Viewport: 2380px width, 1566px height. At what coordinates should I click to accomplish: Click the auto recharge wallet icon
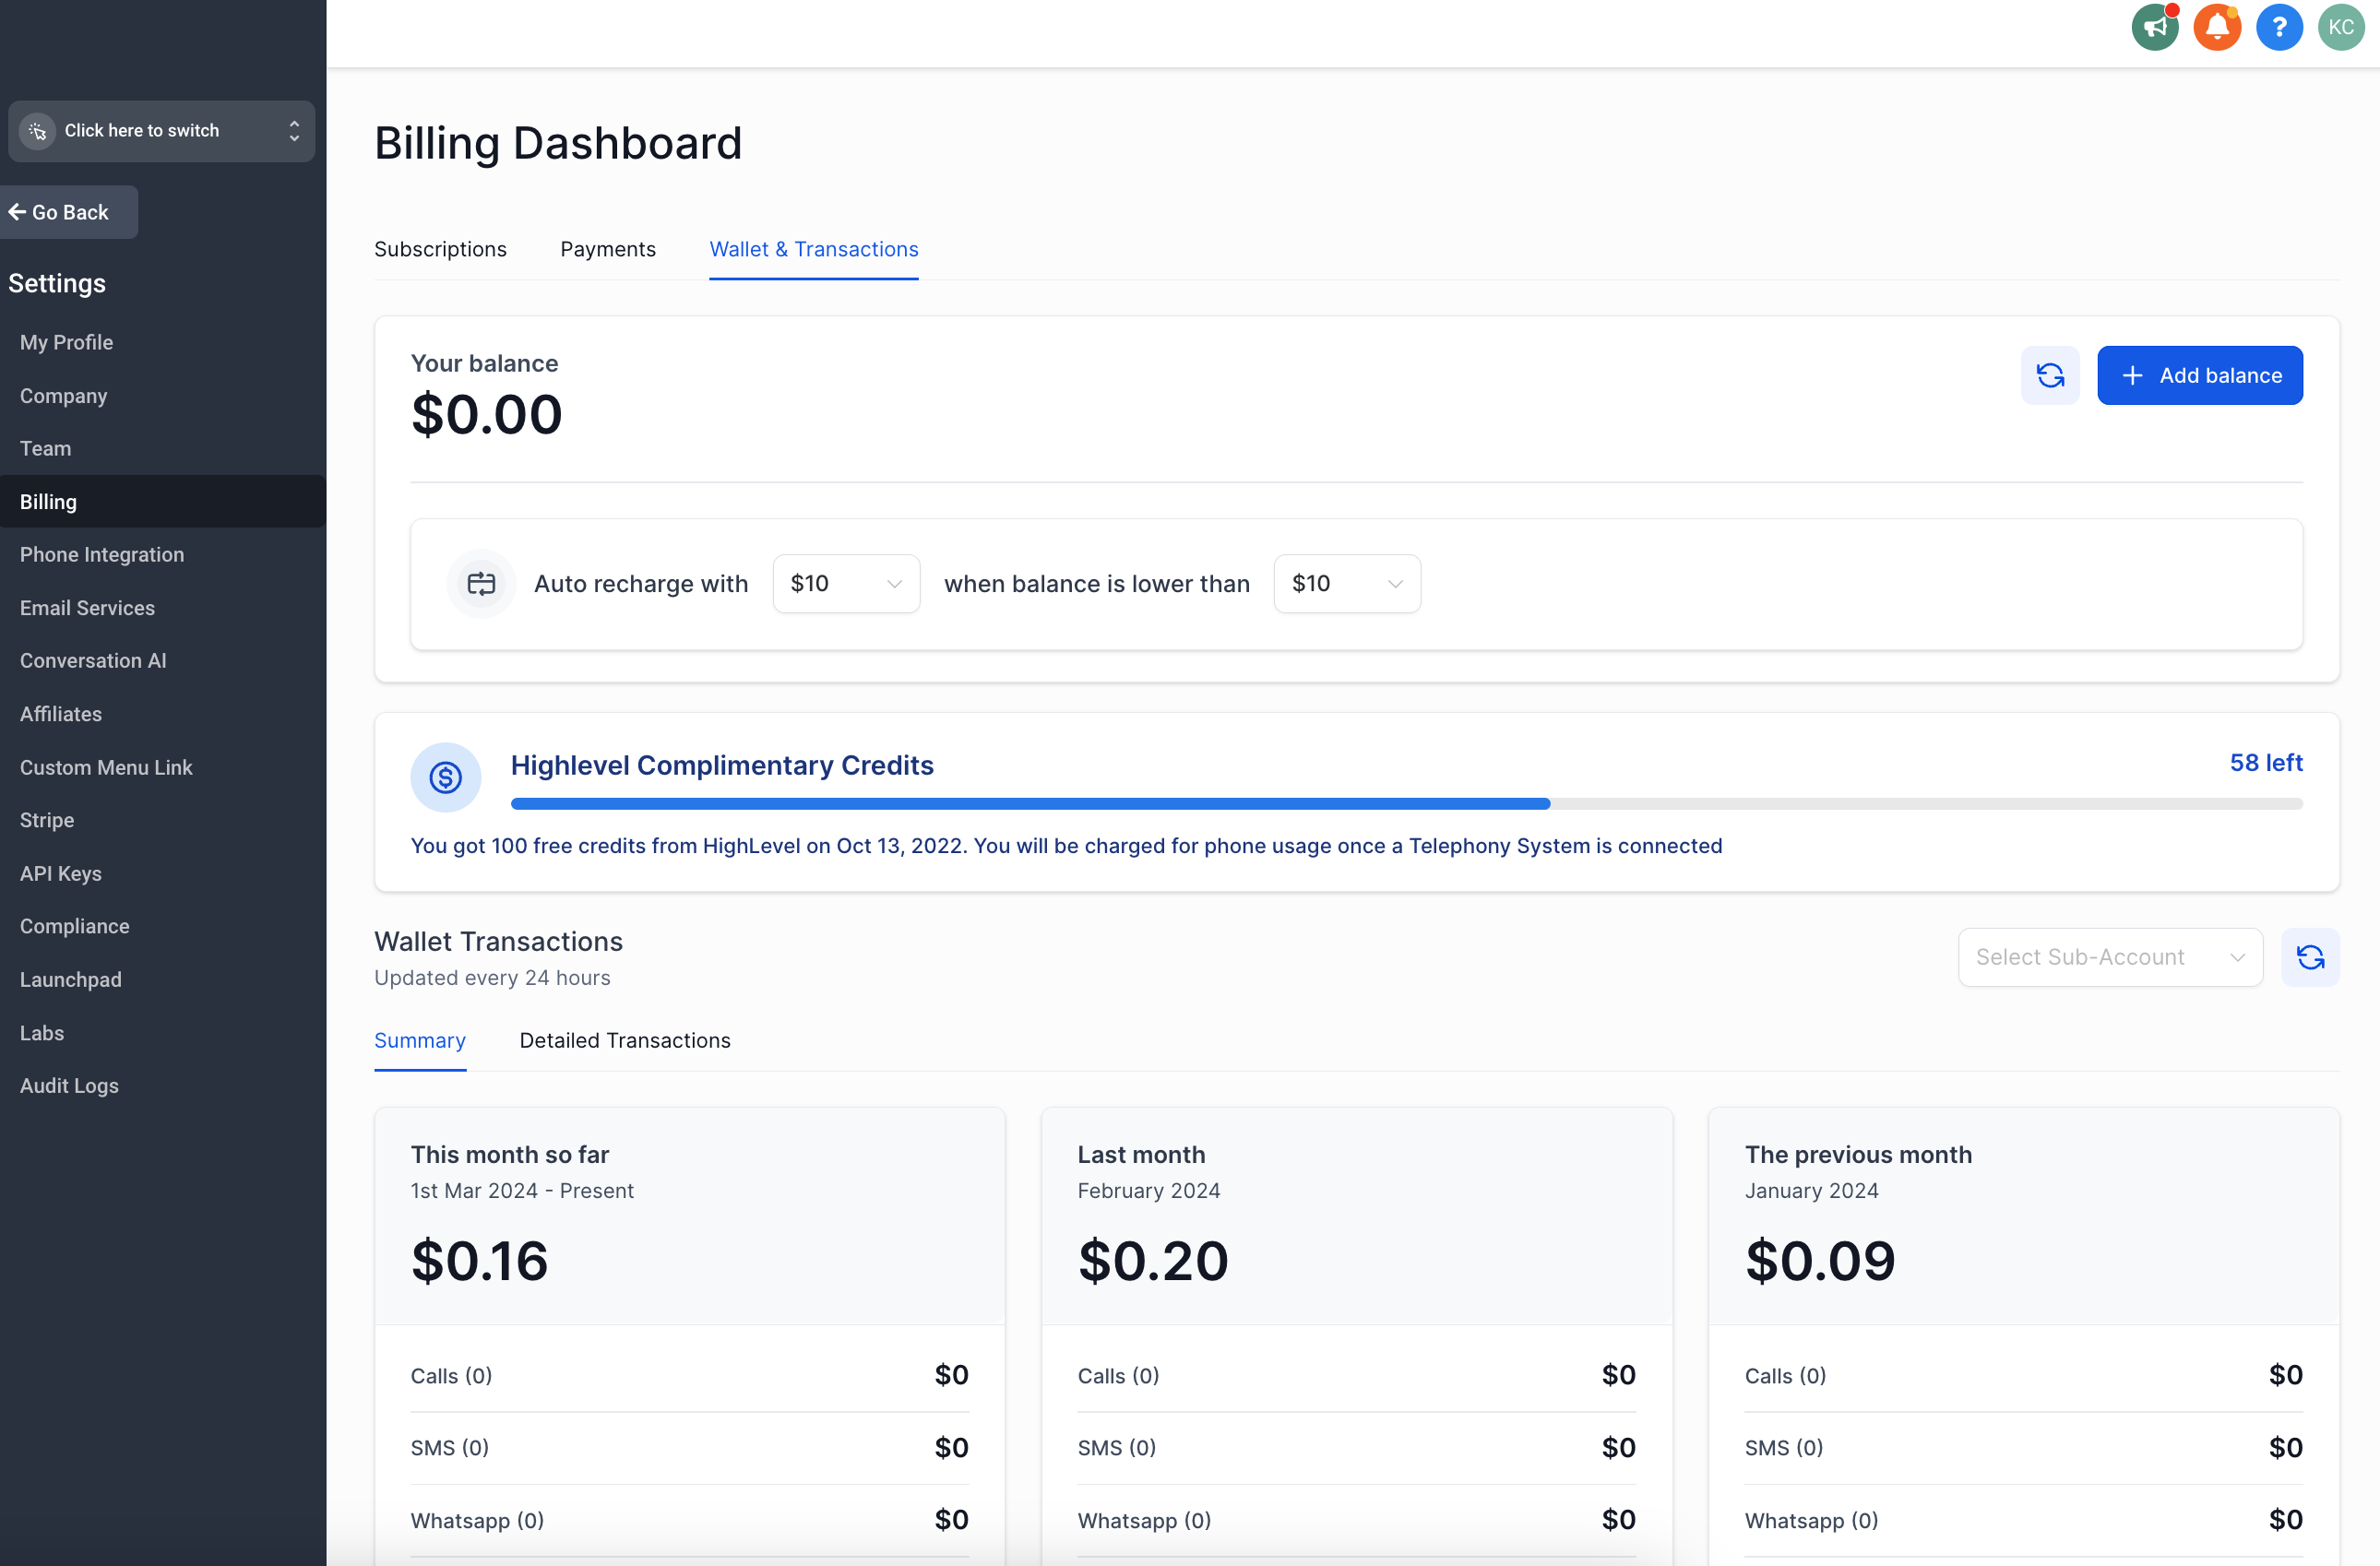(481, 584)
